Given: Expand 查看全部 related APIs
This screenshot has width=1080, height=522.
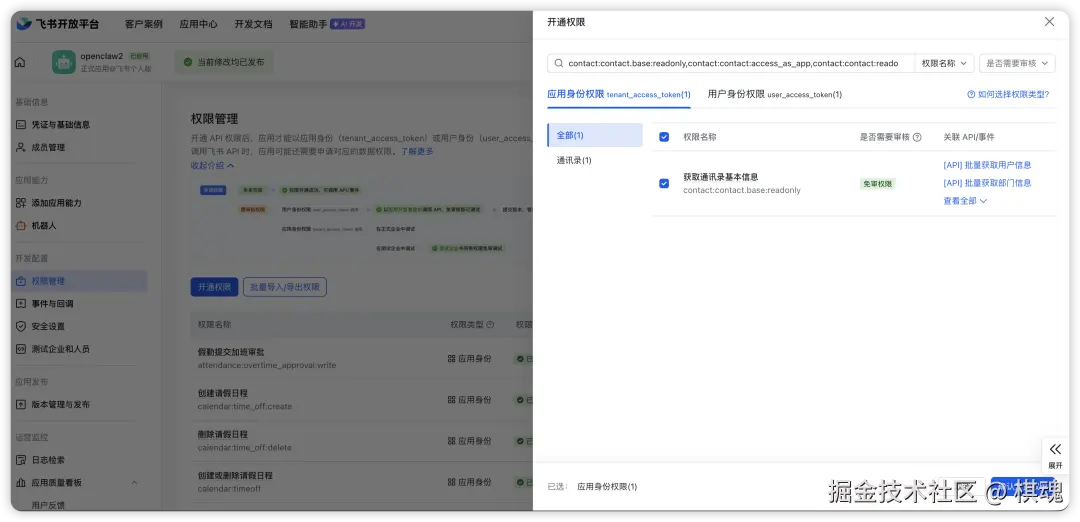Looking at the screenshot, I should point(965,201).
